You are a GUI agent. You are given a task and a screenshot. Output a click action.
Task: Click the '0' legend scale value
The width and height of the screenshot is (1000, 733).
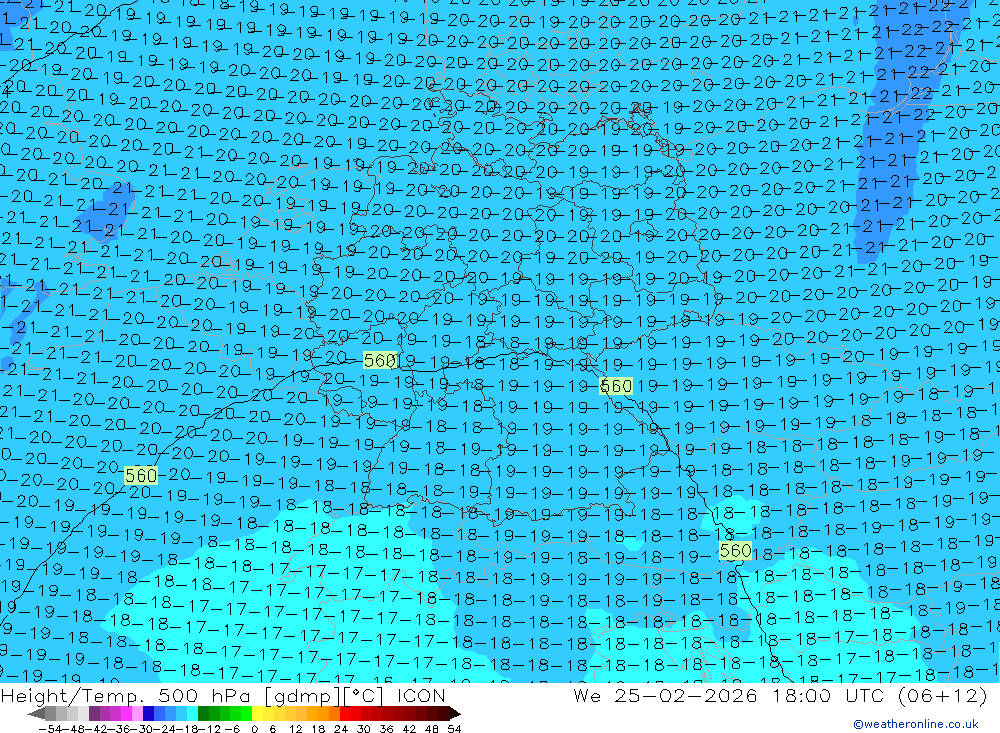[x=254, y=729]
